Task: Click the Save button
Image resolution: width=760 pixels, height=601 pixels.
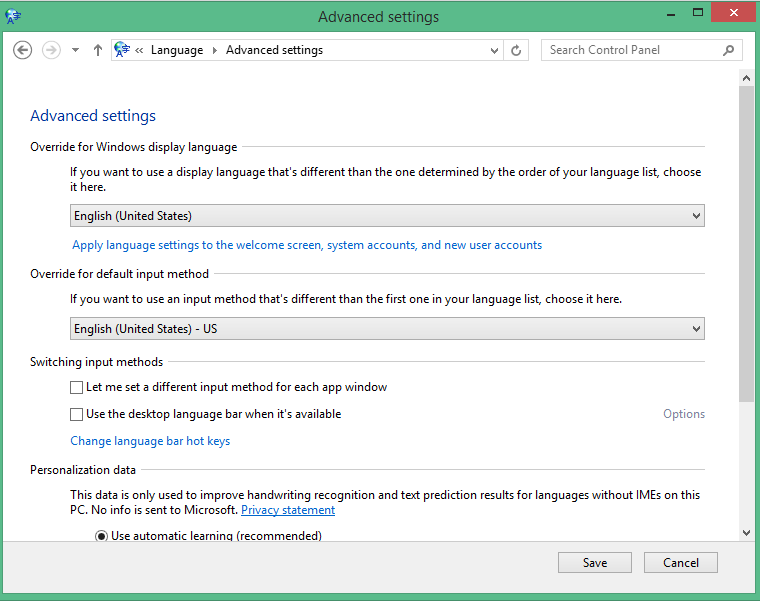Action: tap(595, 563)
